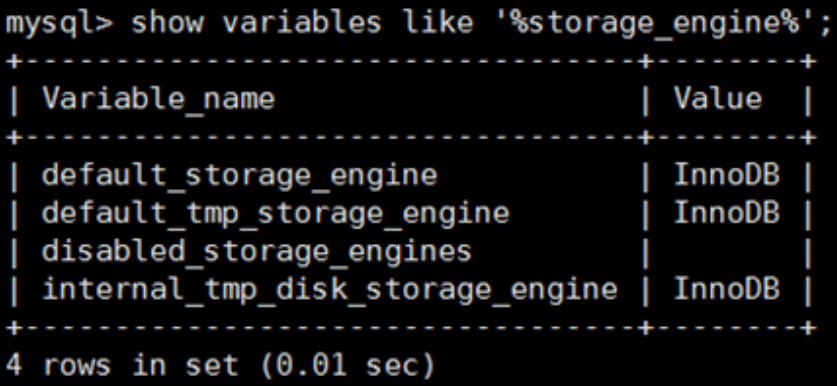
Task: Click the InnoDB value for default_tmp_storage_engine
Action: point(727,213)
